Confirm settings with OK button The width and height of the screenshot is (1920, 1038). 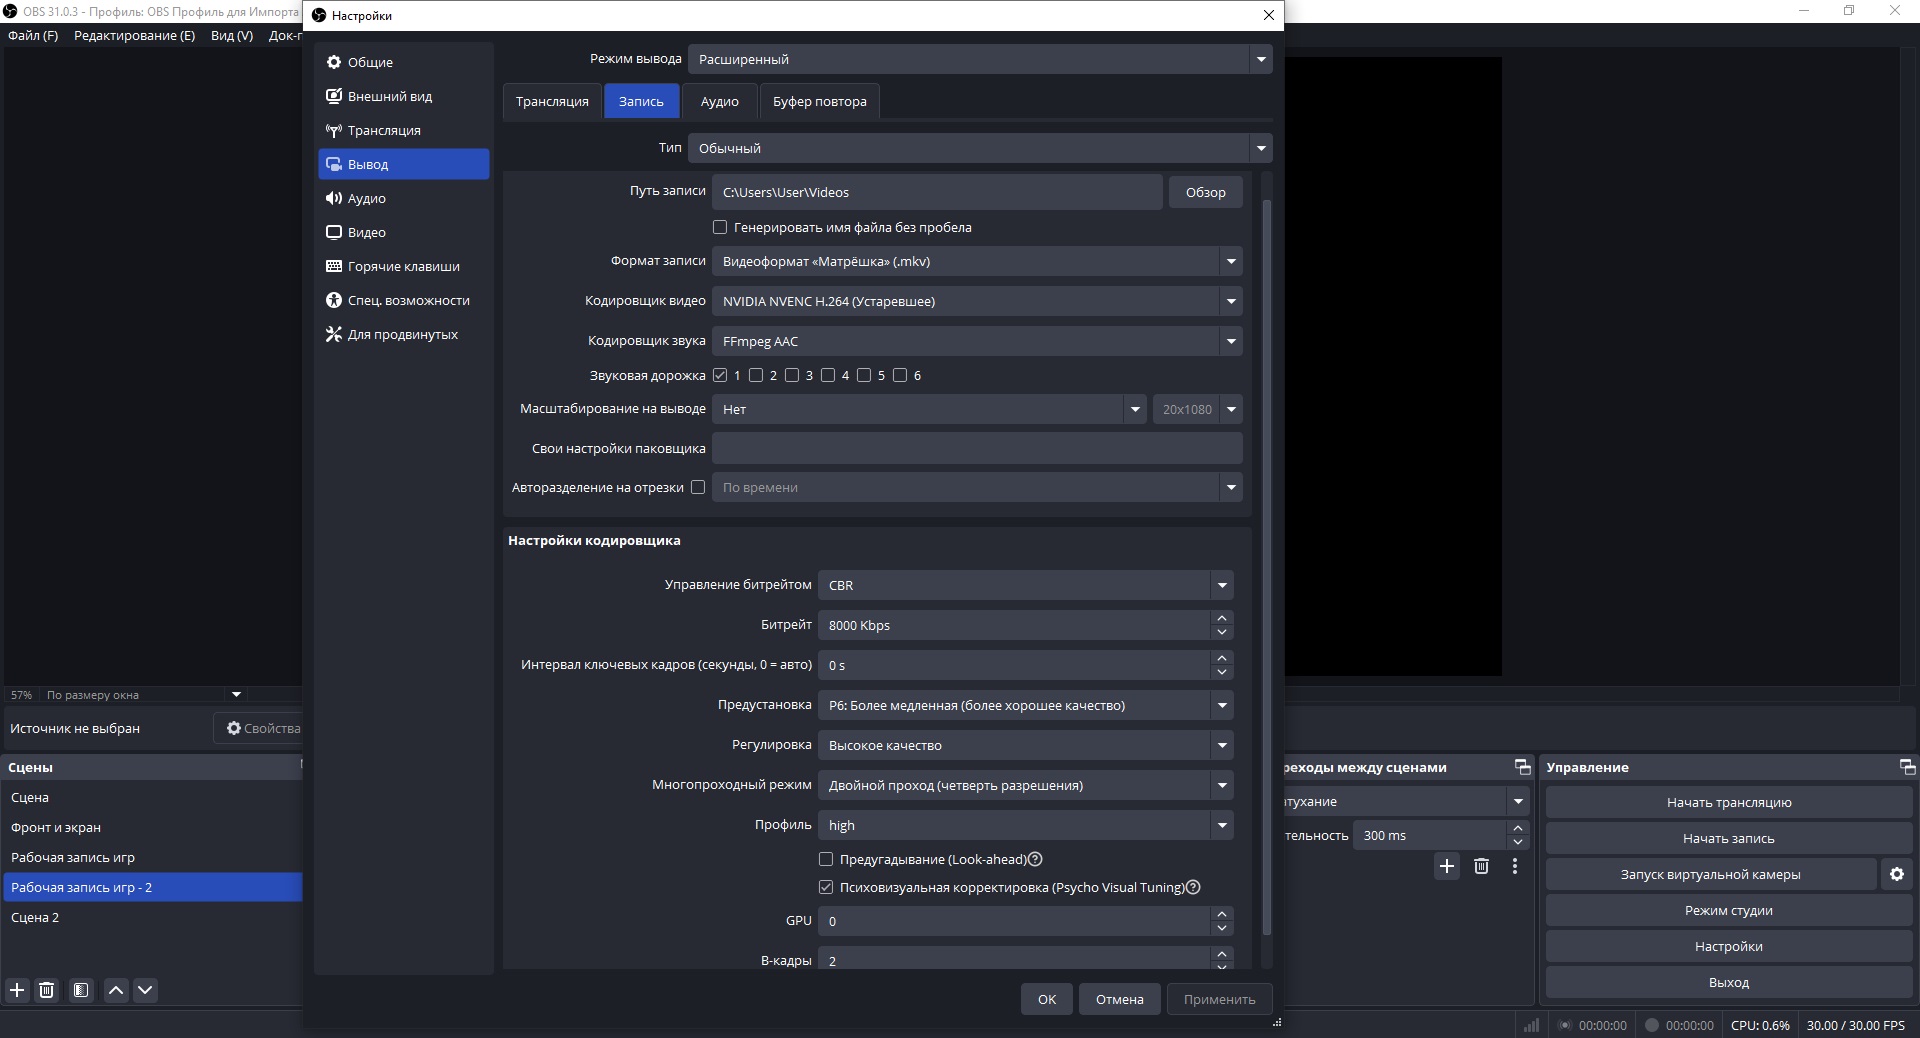pyautogui.click(x=1047, y=999)
